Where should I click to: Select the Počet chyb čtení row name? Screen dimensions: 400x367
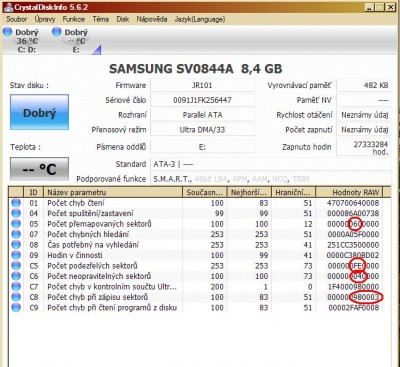pos(76,203)
